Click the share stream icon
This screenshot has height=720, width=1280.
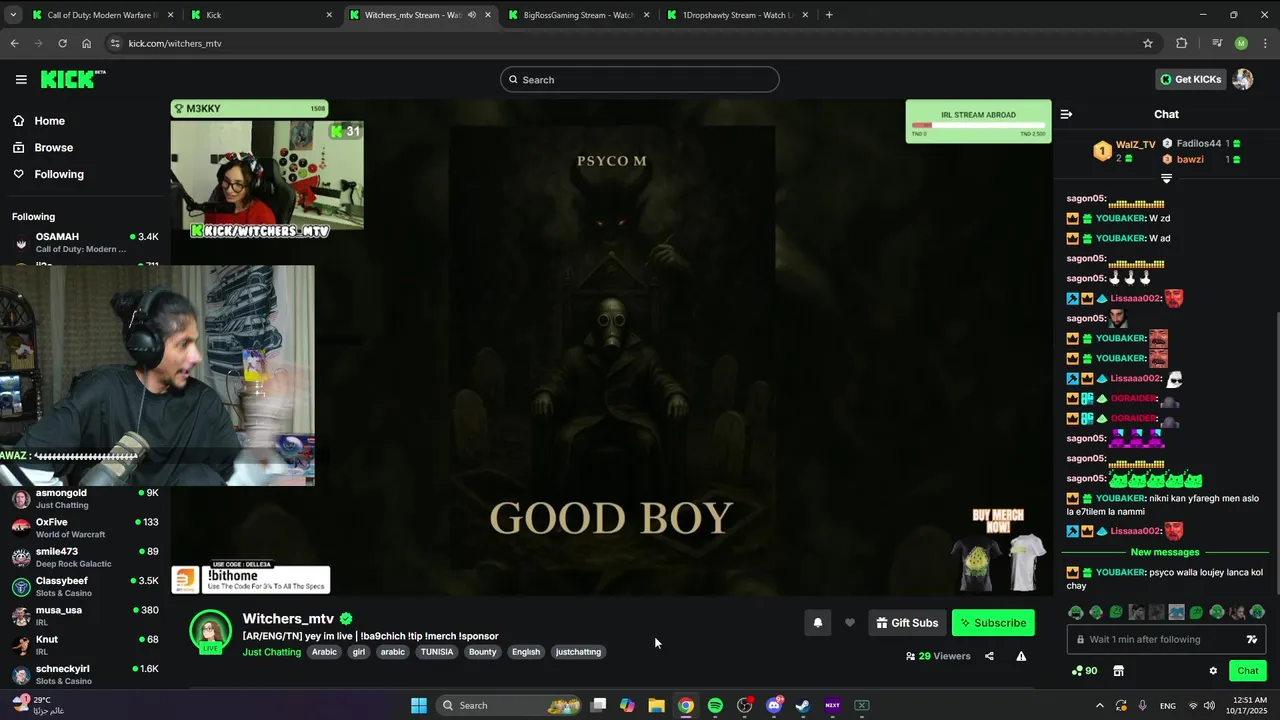click(989, 656)
